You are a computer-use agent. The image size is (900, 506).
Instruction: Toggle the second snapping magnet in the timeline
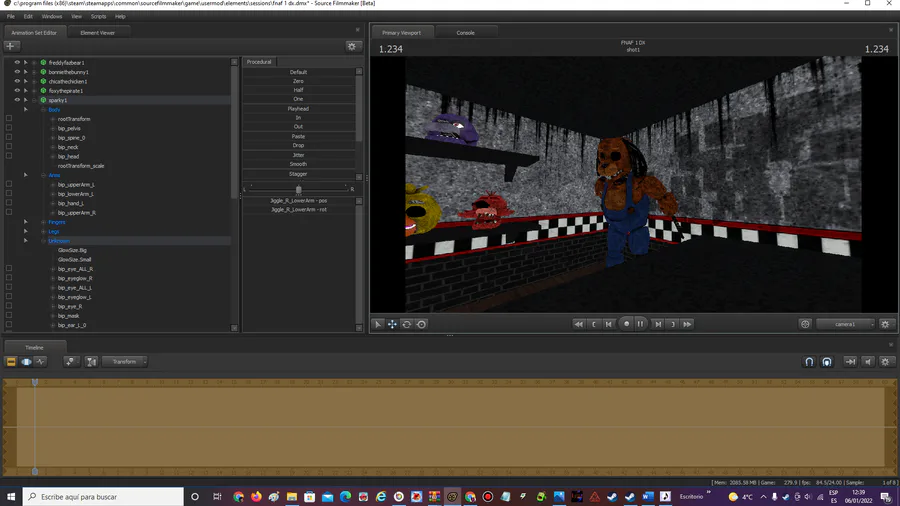tap(827, 361)
